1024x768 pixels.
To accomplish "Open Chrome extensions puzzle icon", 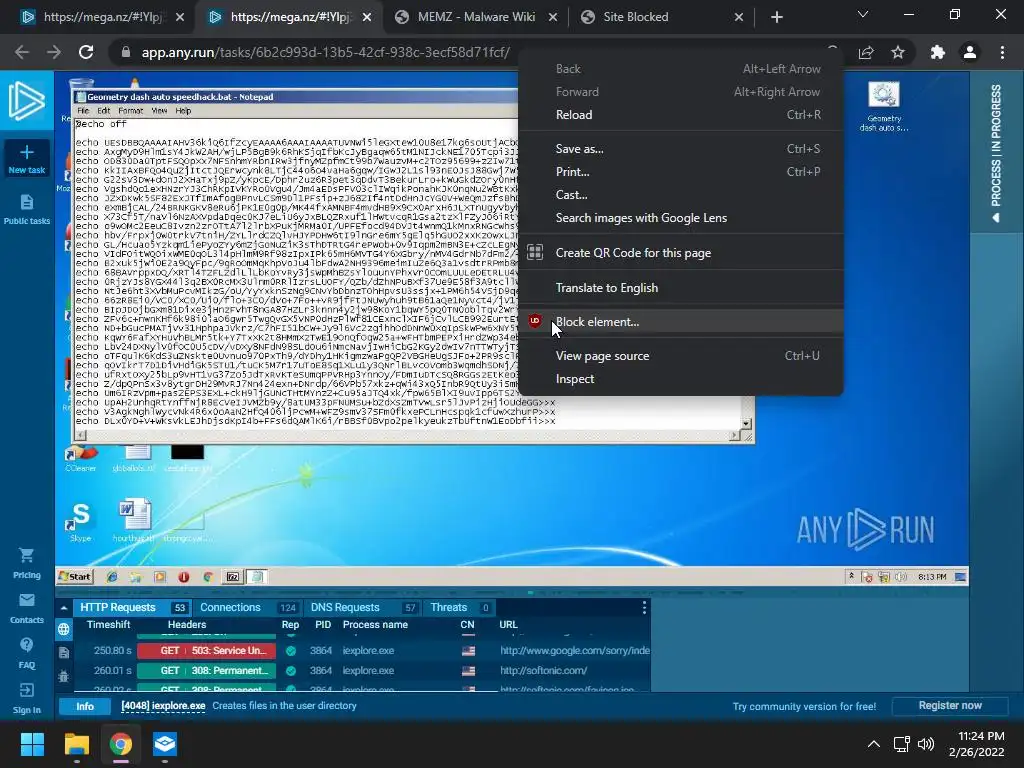I will 938,52.
